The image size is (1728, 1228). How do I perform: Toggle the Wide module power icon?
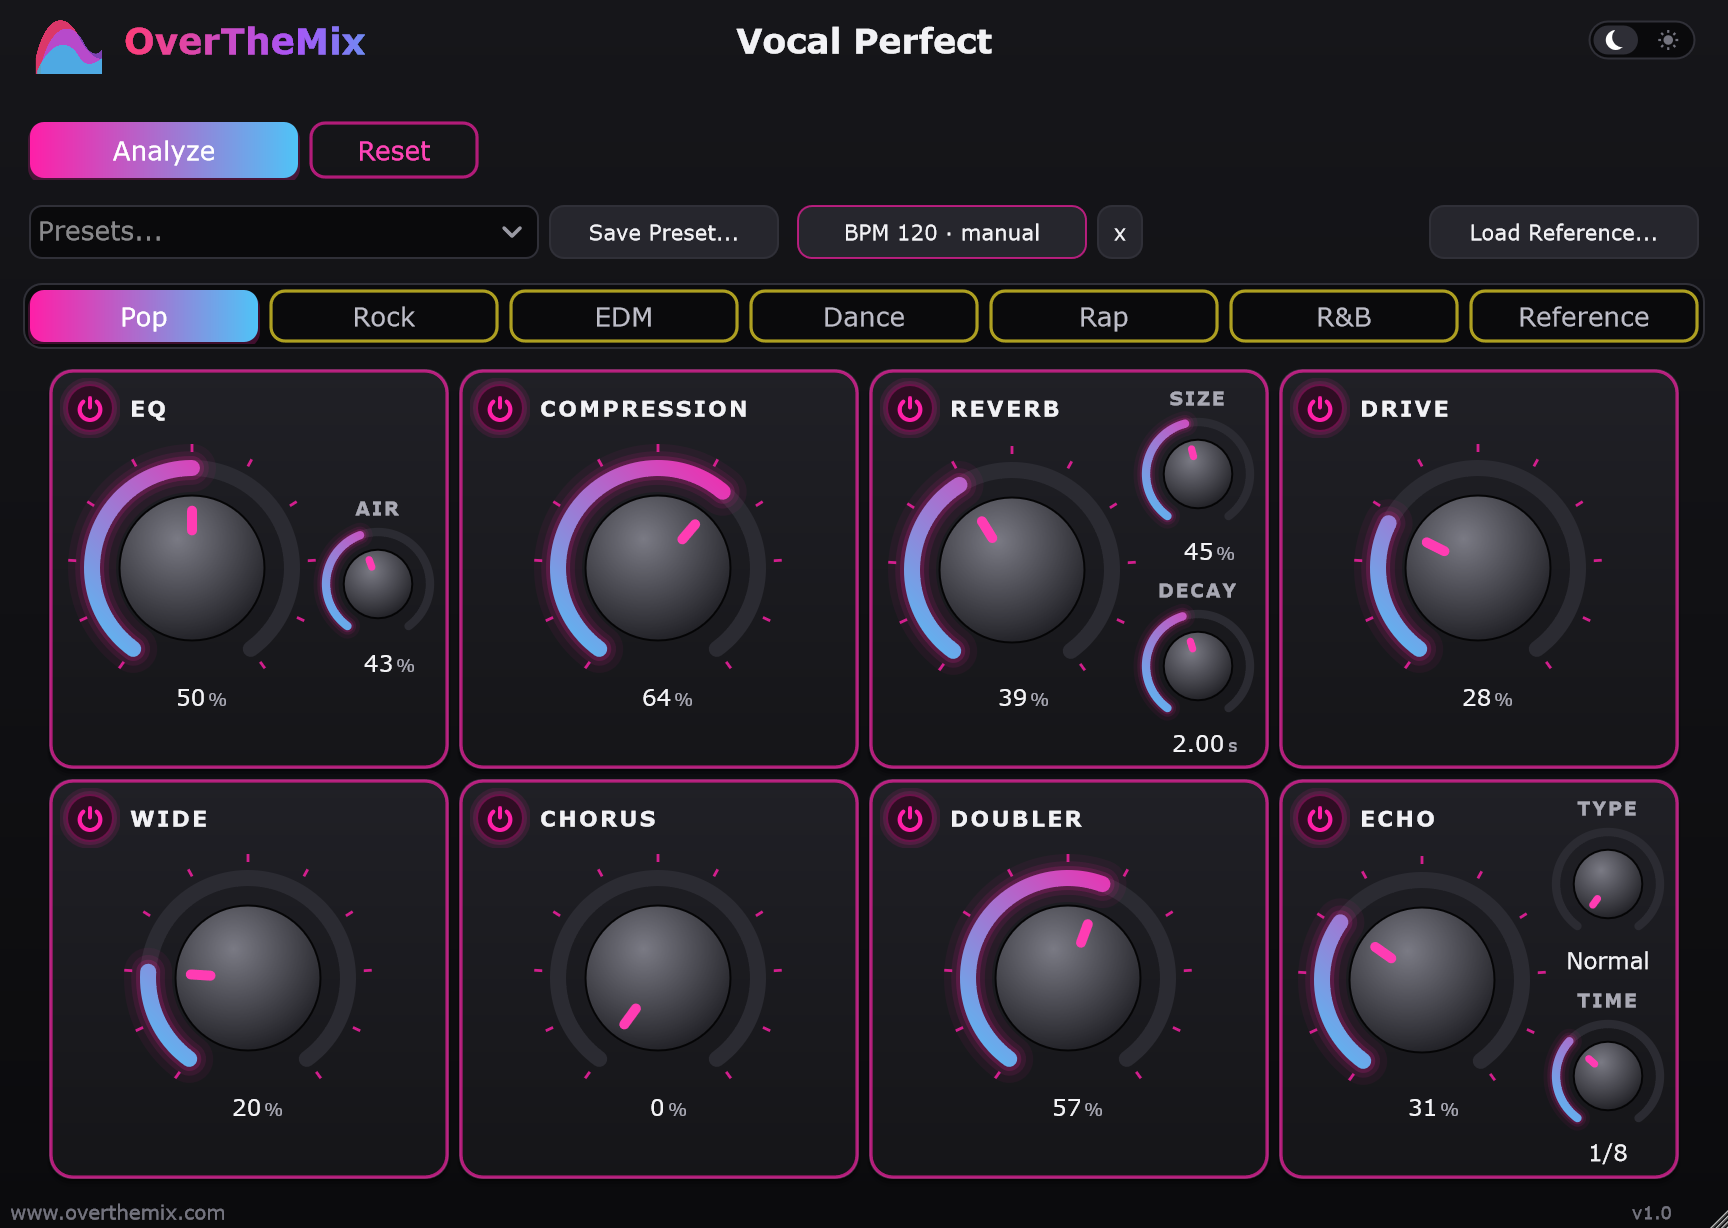[90, 819]
